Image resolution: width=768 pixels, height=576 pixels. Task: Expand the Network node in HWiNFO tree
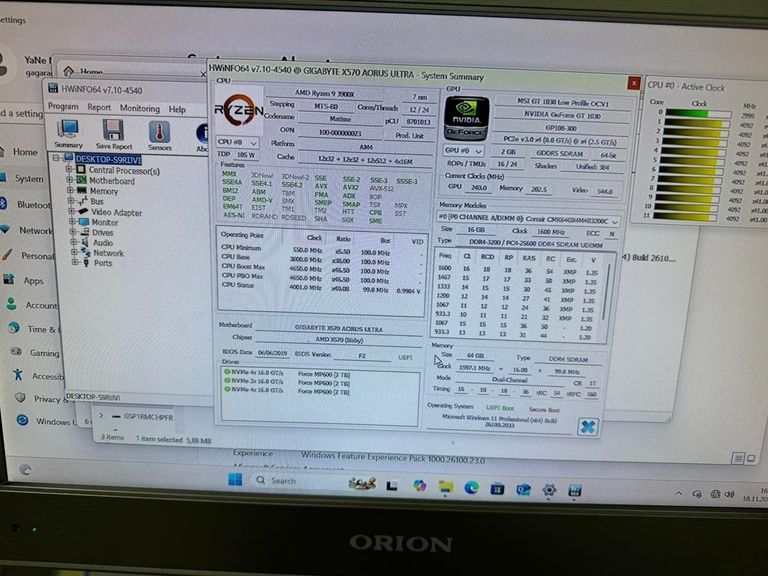[74, 252]
